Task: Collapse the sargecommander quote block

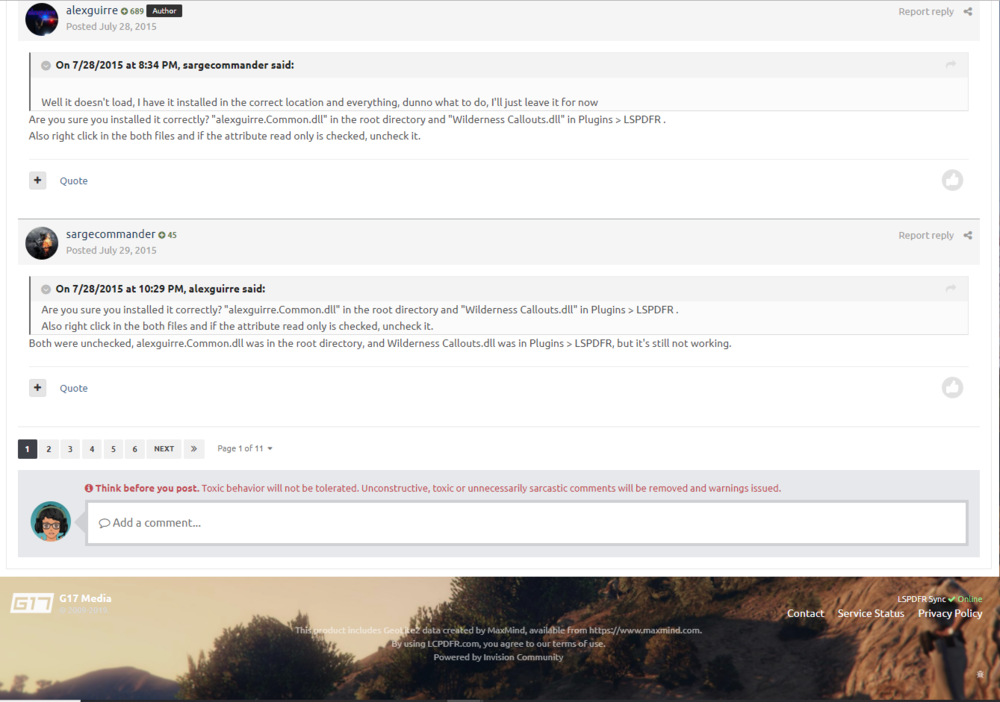Action: point(46,66)
